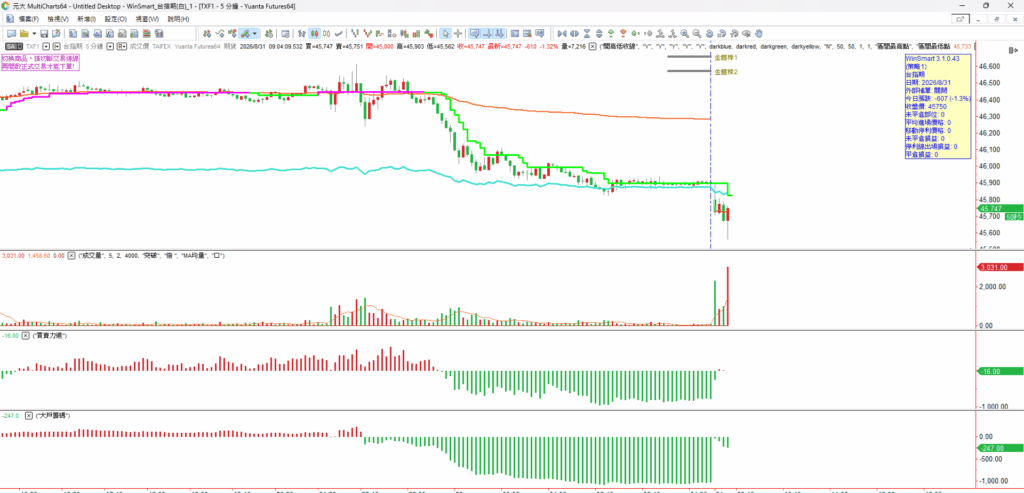Select the hand pan tool icon

click(758, 33)
